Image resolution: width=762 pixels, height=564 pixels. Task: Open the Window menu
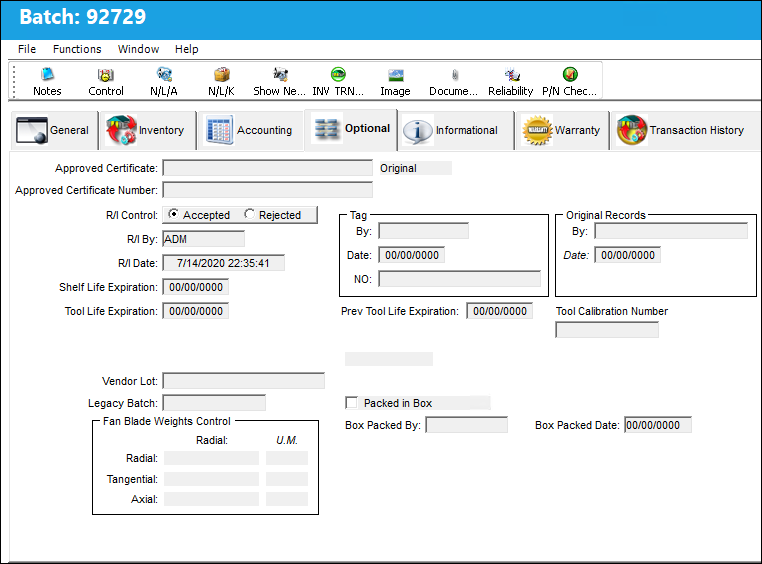coord(139,49)
